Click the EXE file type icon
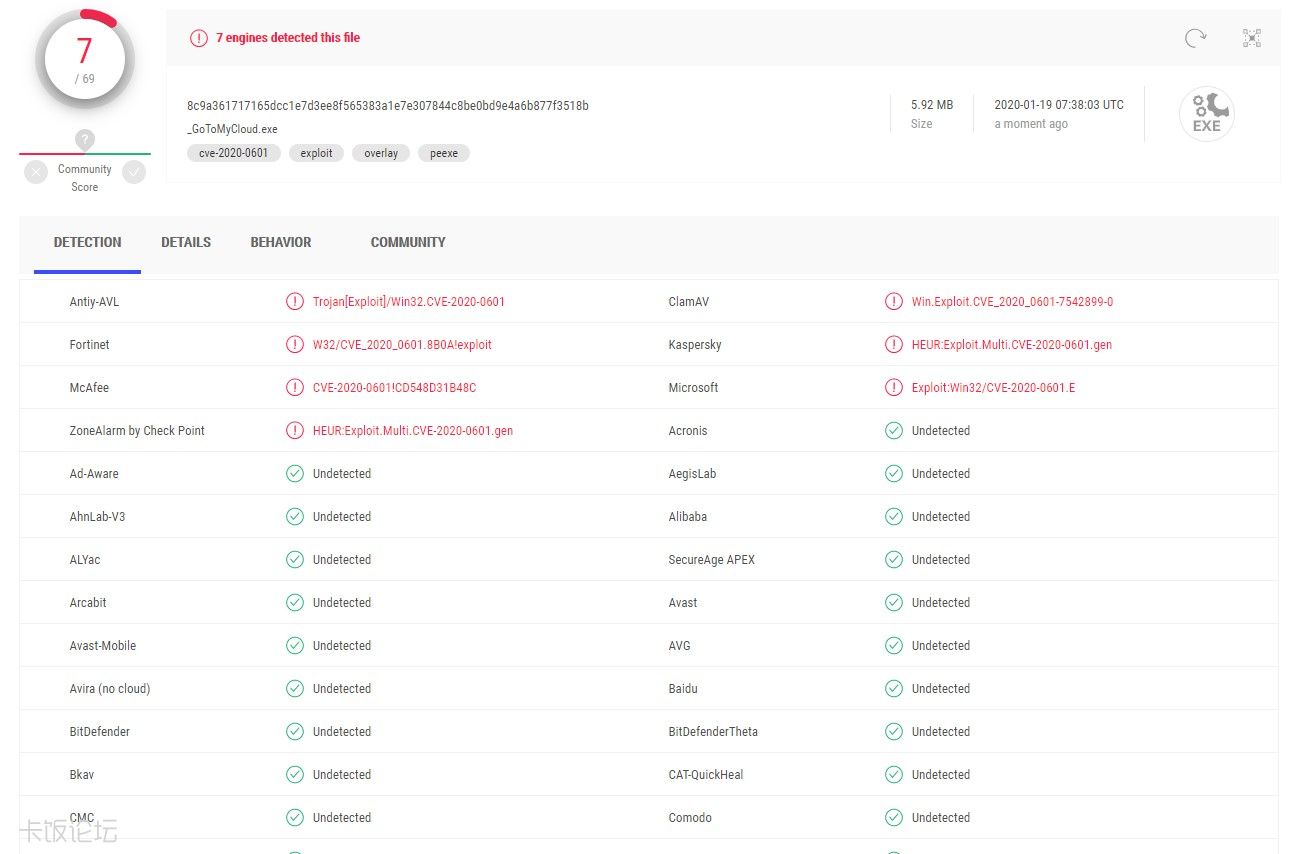 pos(1206,113)
